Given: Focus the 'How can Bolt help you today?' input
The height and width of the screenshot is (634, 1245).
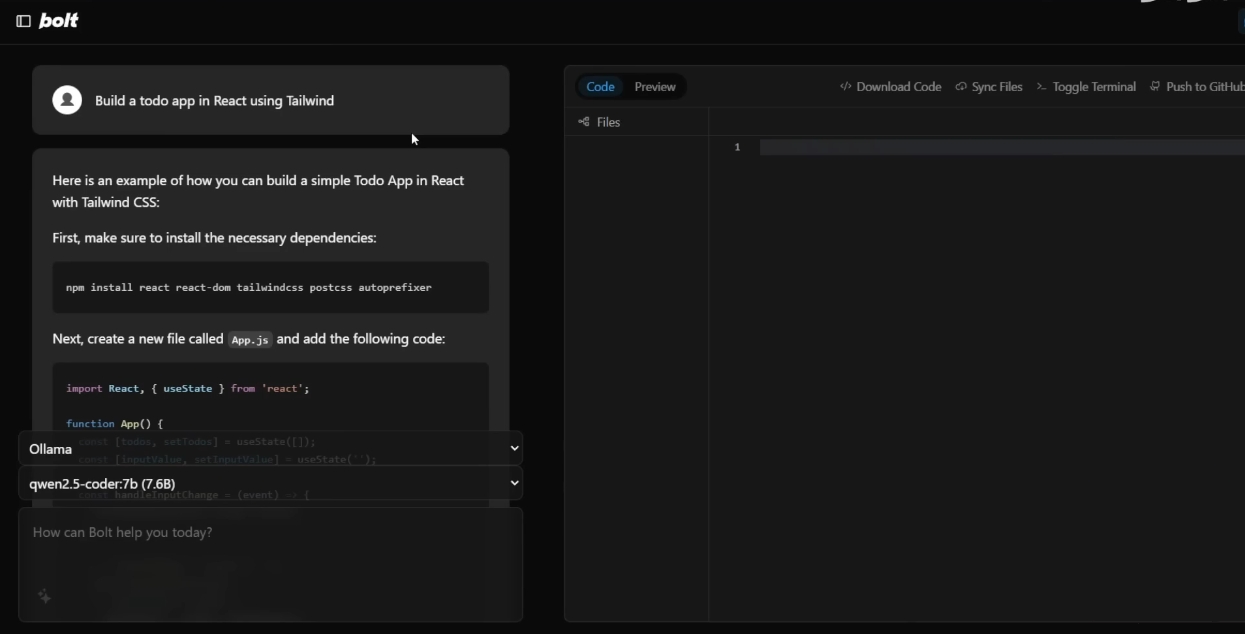Looking at the screenshot, I should click(270, 533).
